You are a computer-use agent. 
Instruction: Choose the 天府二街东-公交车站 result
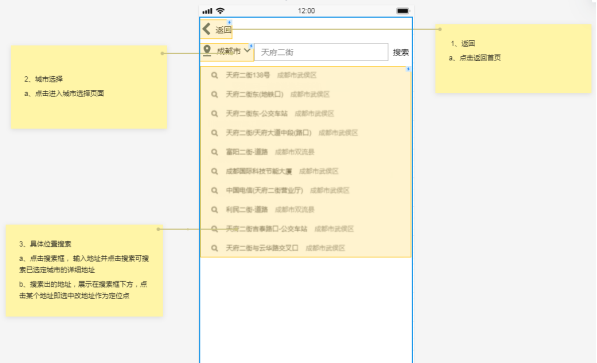click(257, 114)
